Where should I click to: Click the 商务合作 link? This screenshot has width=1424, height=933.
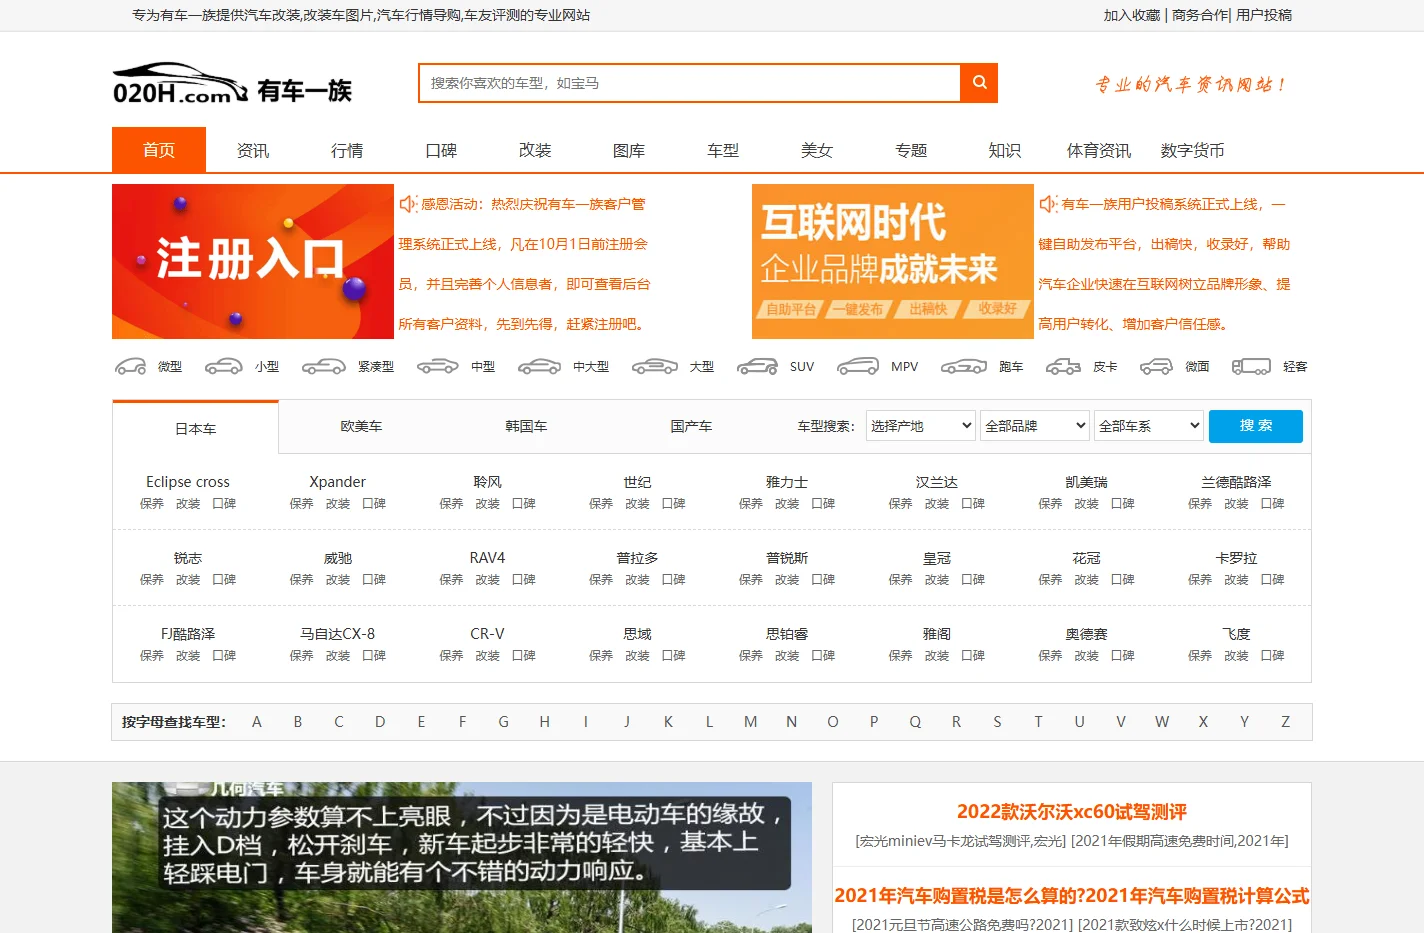pos(1200,15)
